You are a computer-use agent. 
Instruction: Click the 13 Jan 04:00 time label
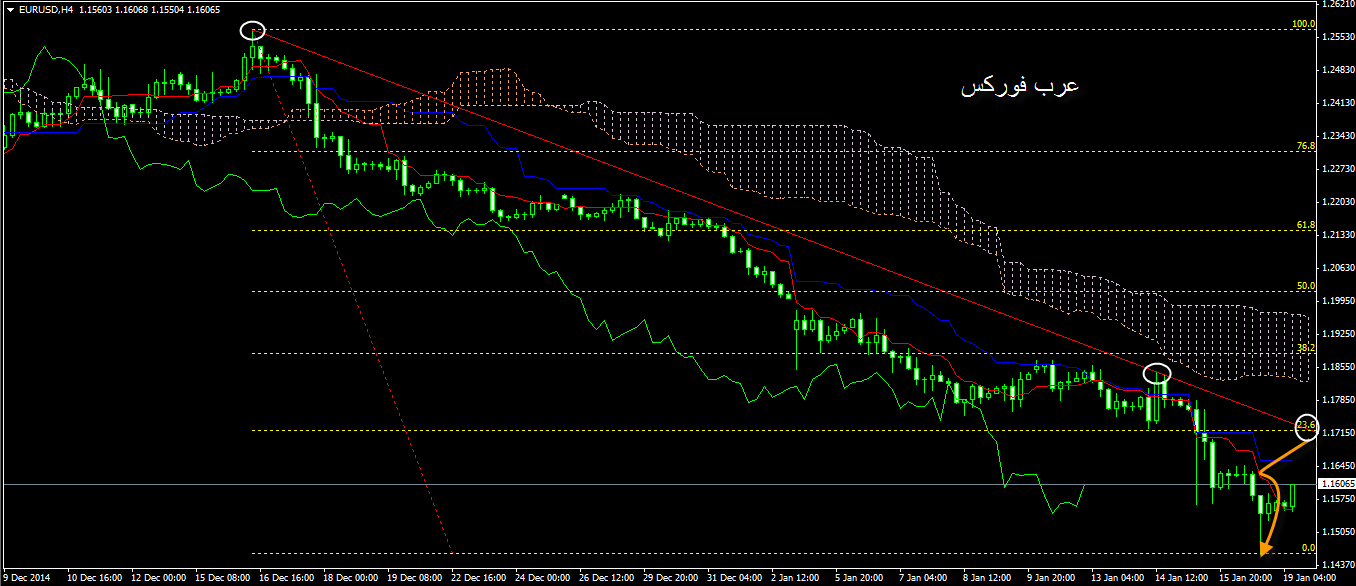1120,578
